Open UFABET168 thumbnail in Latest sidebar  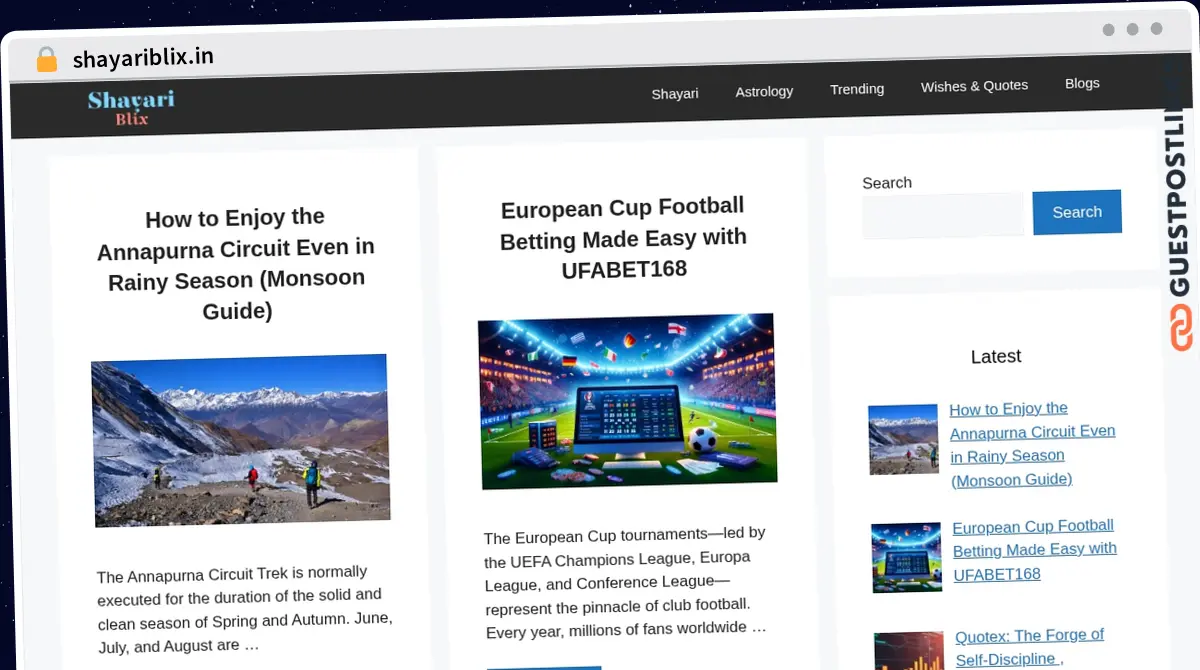pos(907,558)
